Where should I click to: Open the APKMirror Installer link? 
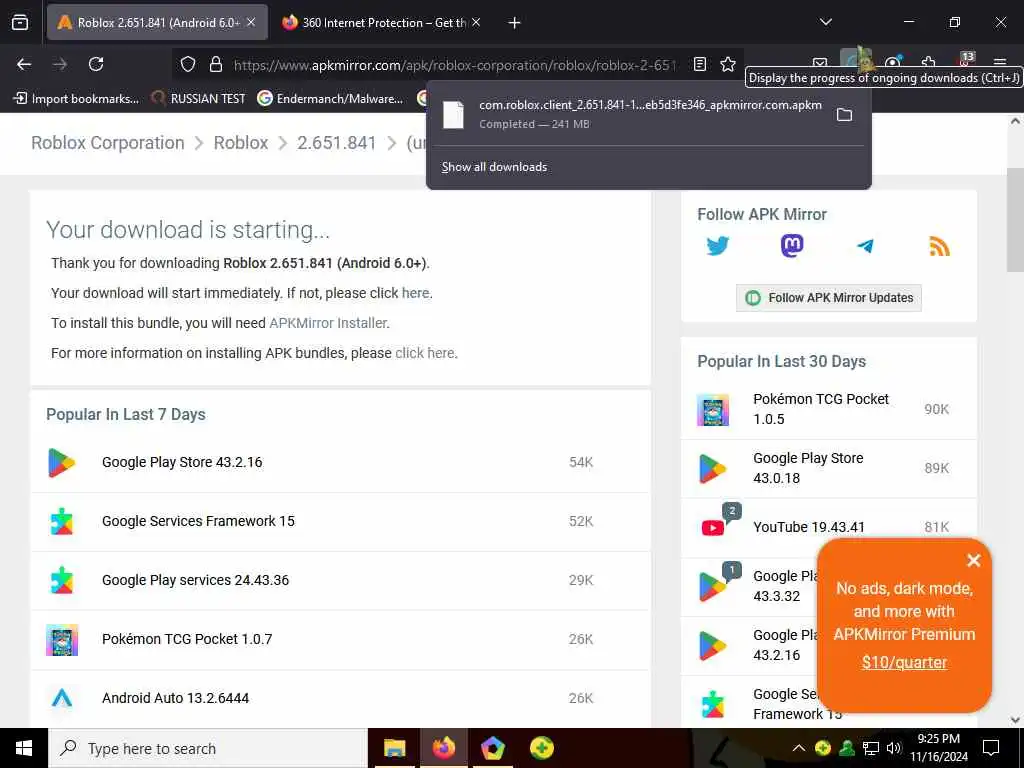pyautogui.click(x=328, y=323)
